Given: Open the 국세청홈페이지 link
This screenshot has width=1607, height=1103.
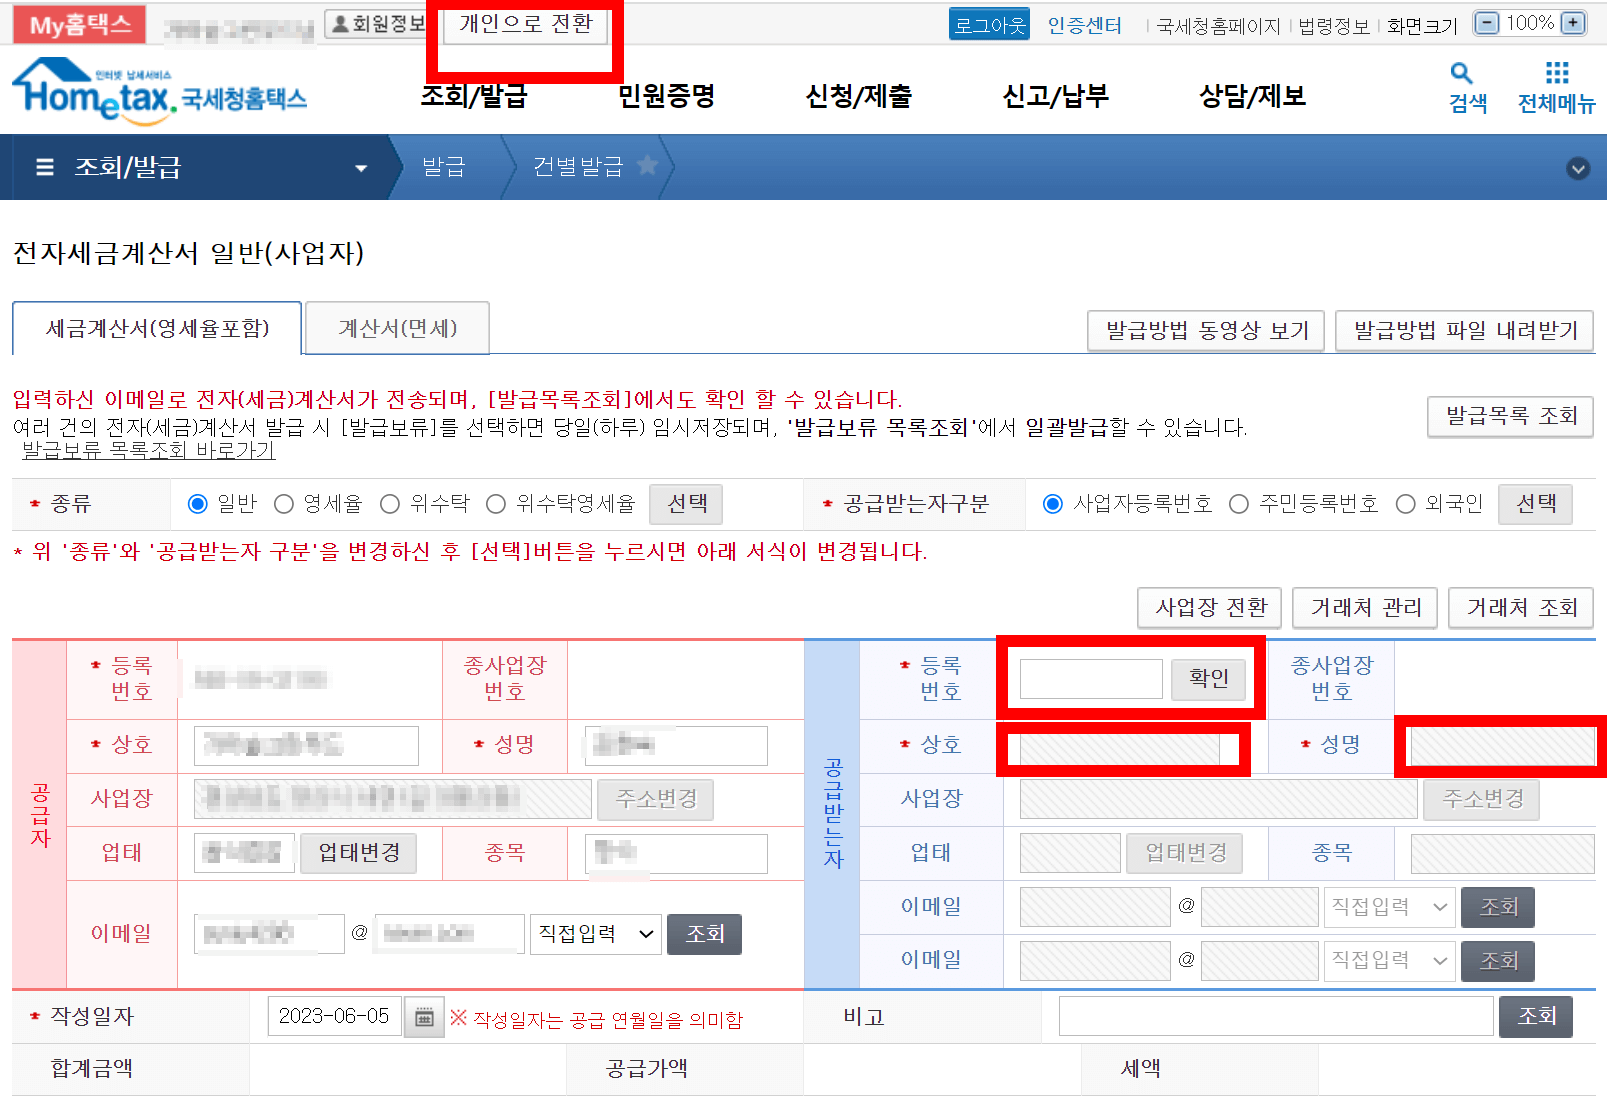Looking at the screenshot, I should pos(1218,26).
